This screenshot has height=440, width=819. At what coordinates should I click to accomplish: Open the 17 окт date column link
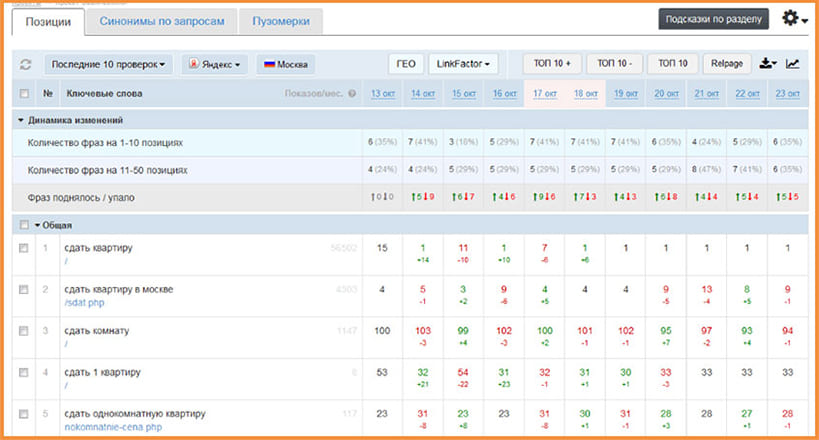tap(545, 94)
